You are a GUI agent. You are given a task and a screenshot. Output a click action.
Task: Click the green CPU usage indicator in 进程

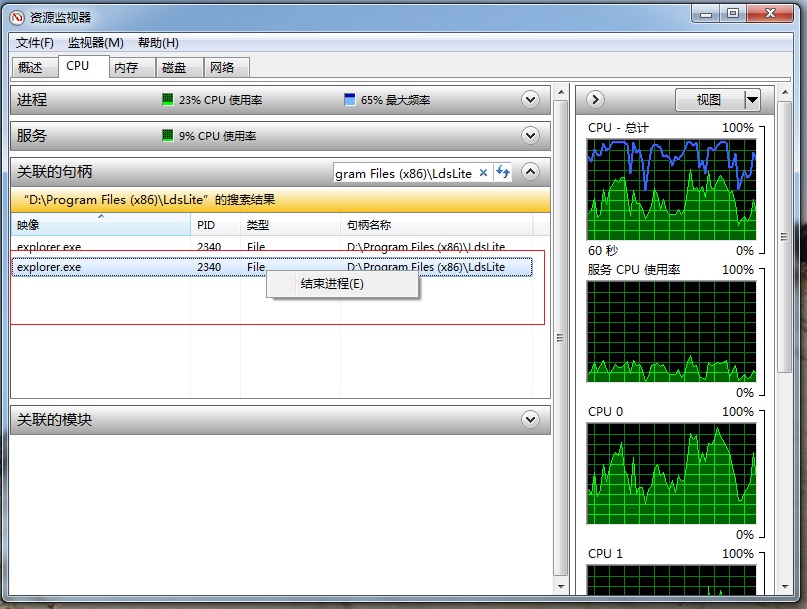point(168,99)
